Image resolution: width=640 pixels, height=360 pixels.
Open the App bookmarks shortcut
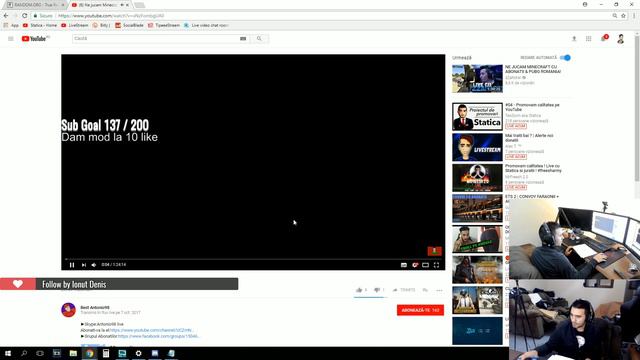coord(11,25)
